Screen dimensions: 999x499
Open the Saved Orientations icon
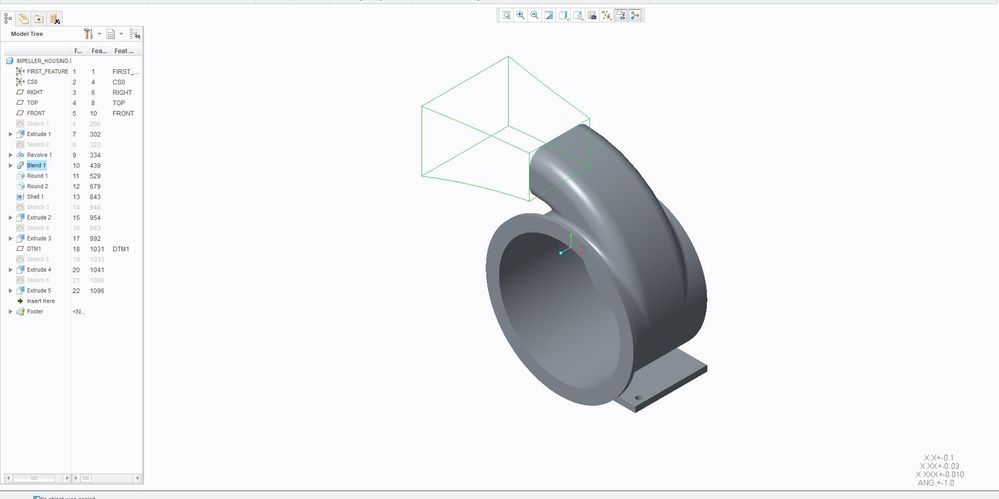tap(578, 15)
